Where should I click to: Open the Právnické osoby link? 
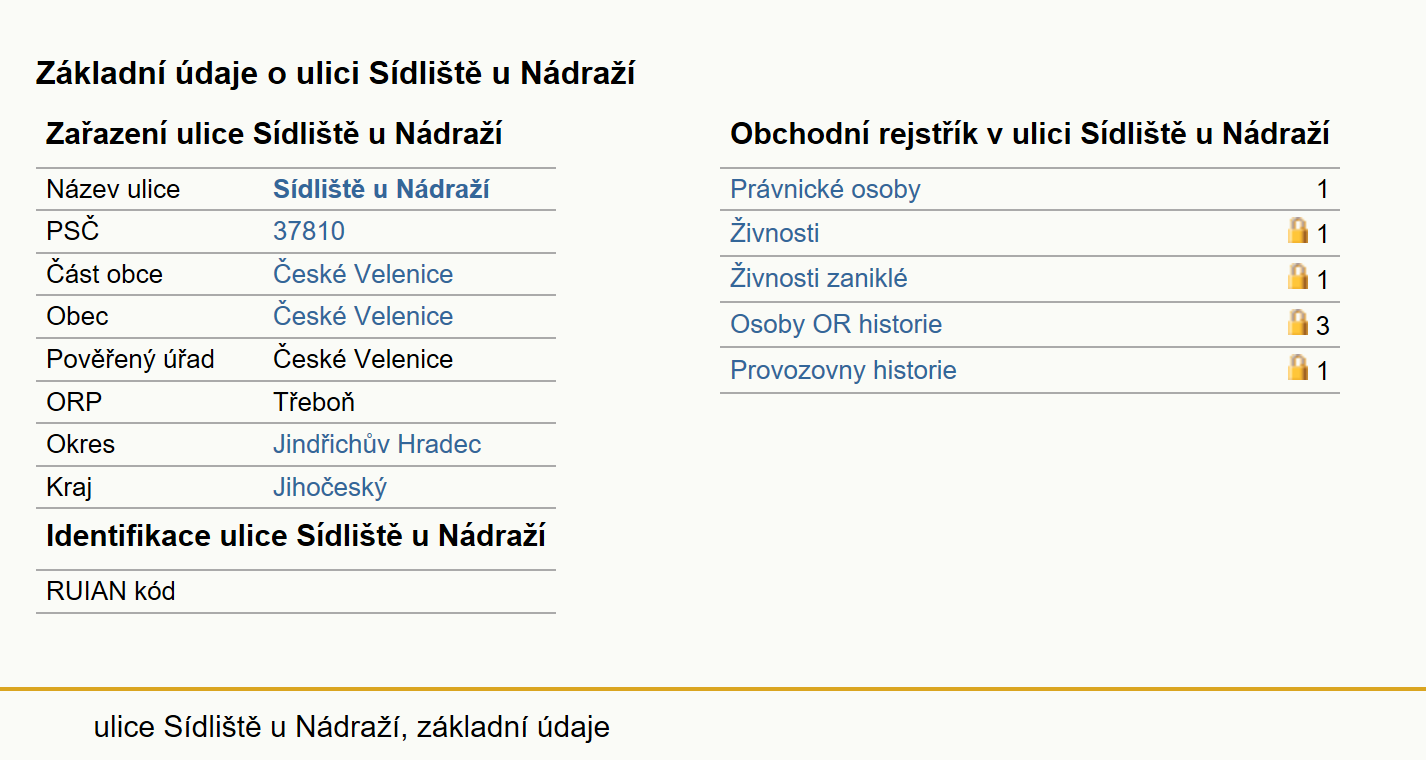coord(825,189)
